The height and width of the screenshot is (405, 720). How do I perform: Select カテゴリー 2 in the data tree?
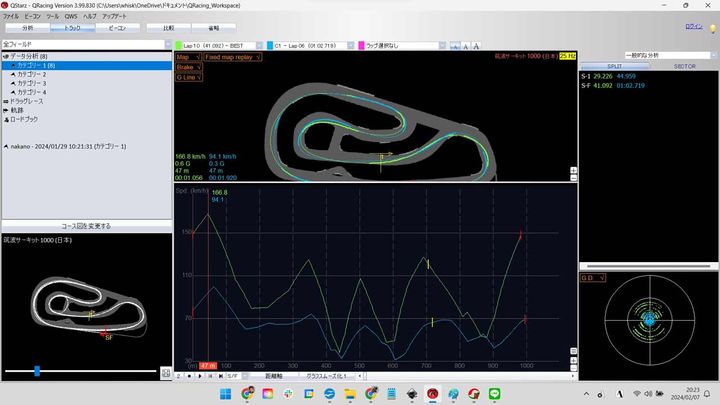(x=31, y=74)
